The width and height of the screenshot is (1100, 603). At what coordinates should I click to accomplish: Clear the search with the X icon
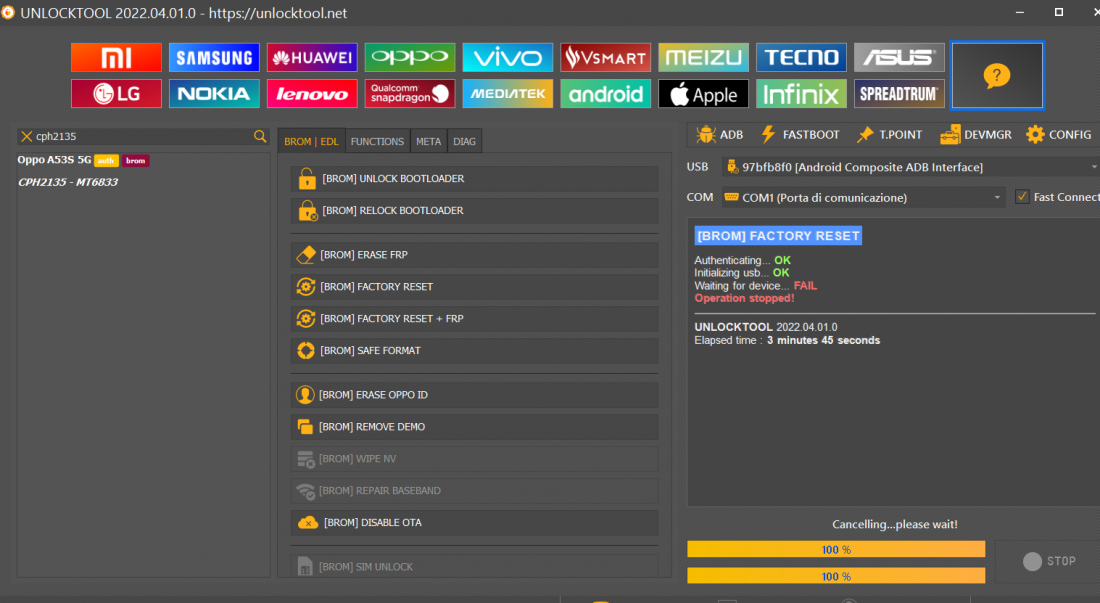click(x=27, y=136)
